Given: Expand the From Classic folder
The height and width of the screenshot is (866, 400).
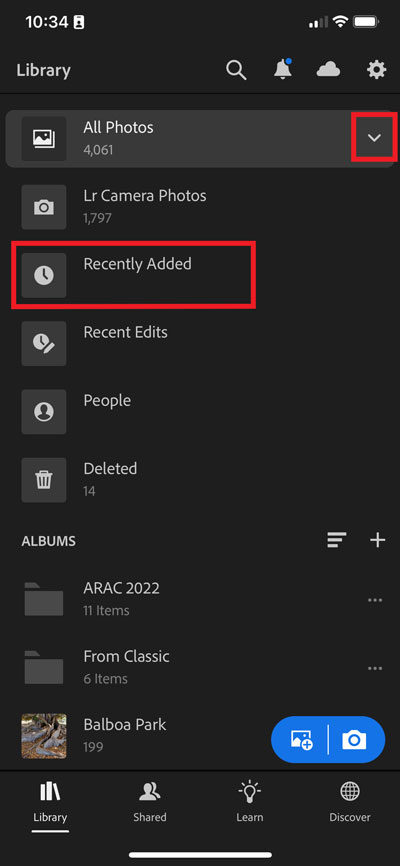Looking at the screenshot, I should pyautogui.click(x=200, y=667).
